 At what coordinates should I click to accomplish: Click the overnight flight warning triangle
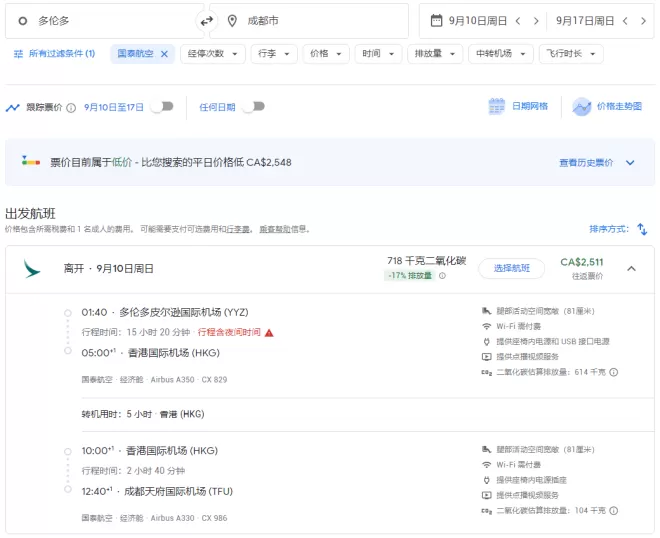coord(269,333)
